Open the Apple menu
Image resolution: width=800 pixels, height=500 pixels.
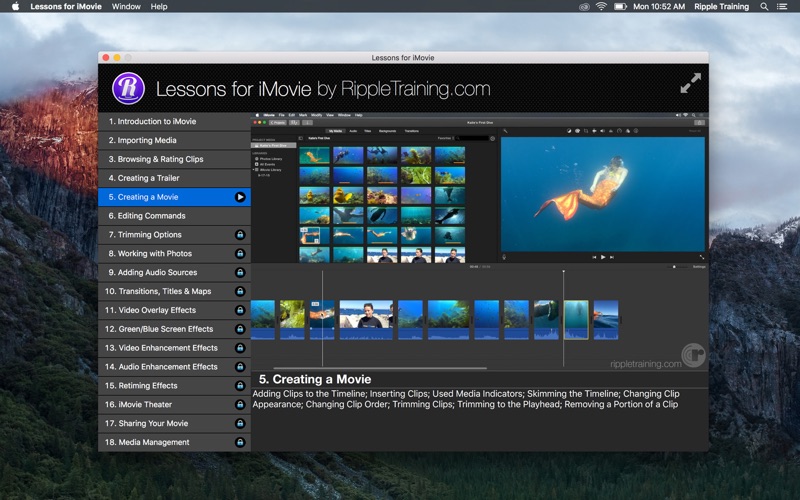[15, 7]
